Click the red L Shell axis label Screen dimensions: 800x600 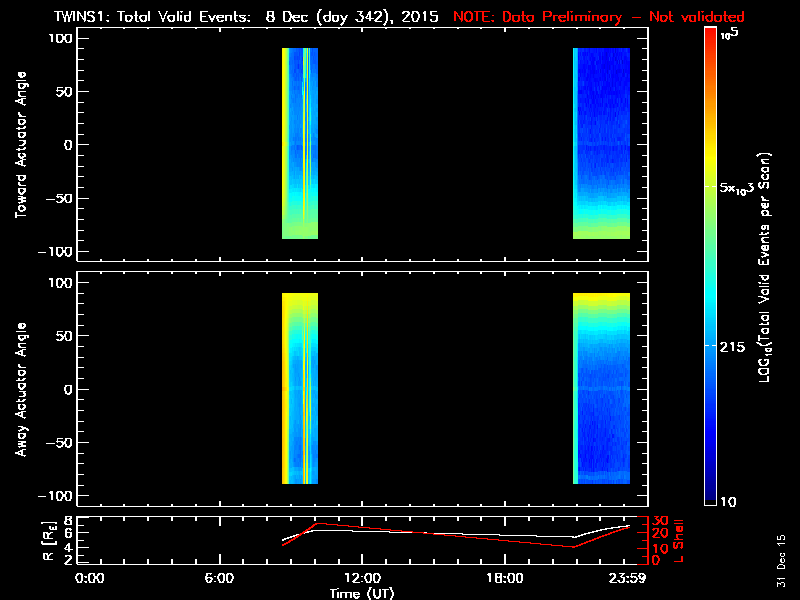tap(678, 540)
